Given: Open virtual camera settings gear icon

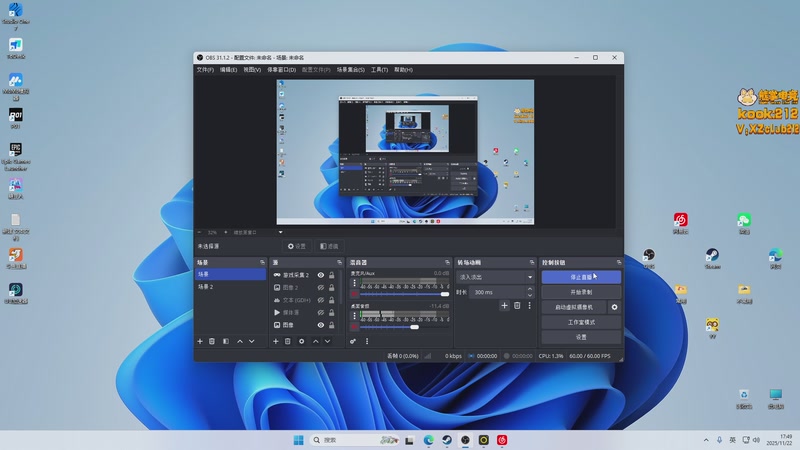Looking at the screenshot, I should (615, 307).
